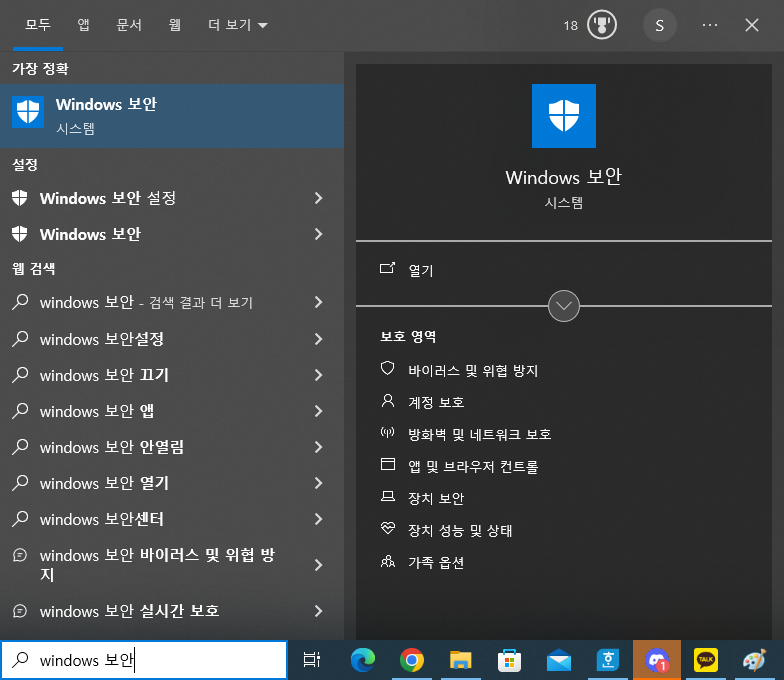Screen dimensions: 784x680
Task: Click antenna icon beside 방화벽 및 네트워크 보호
Action: point(388,432)
